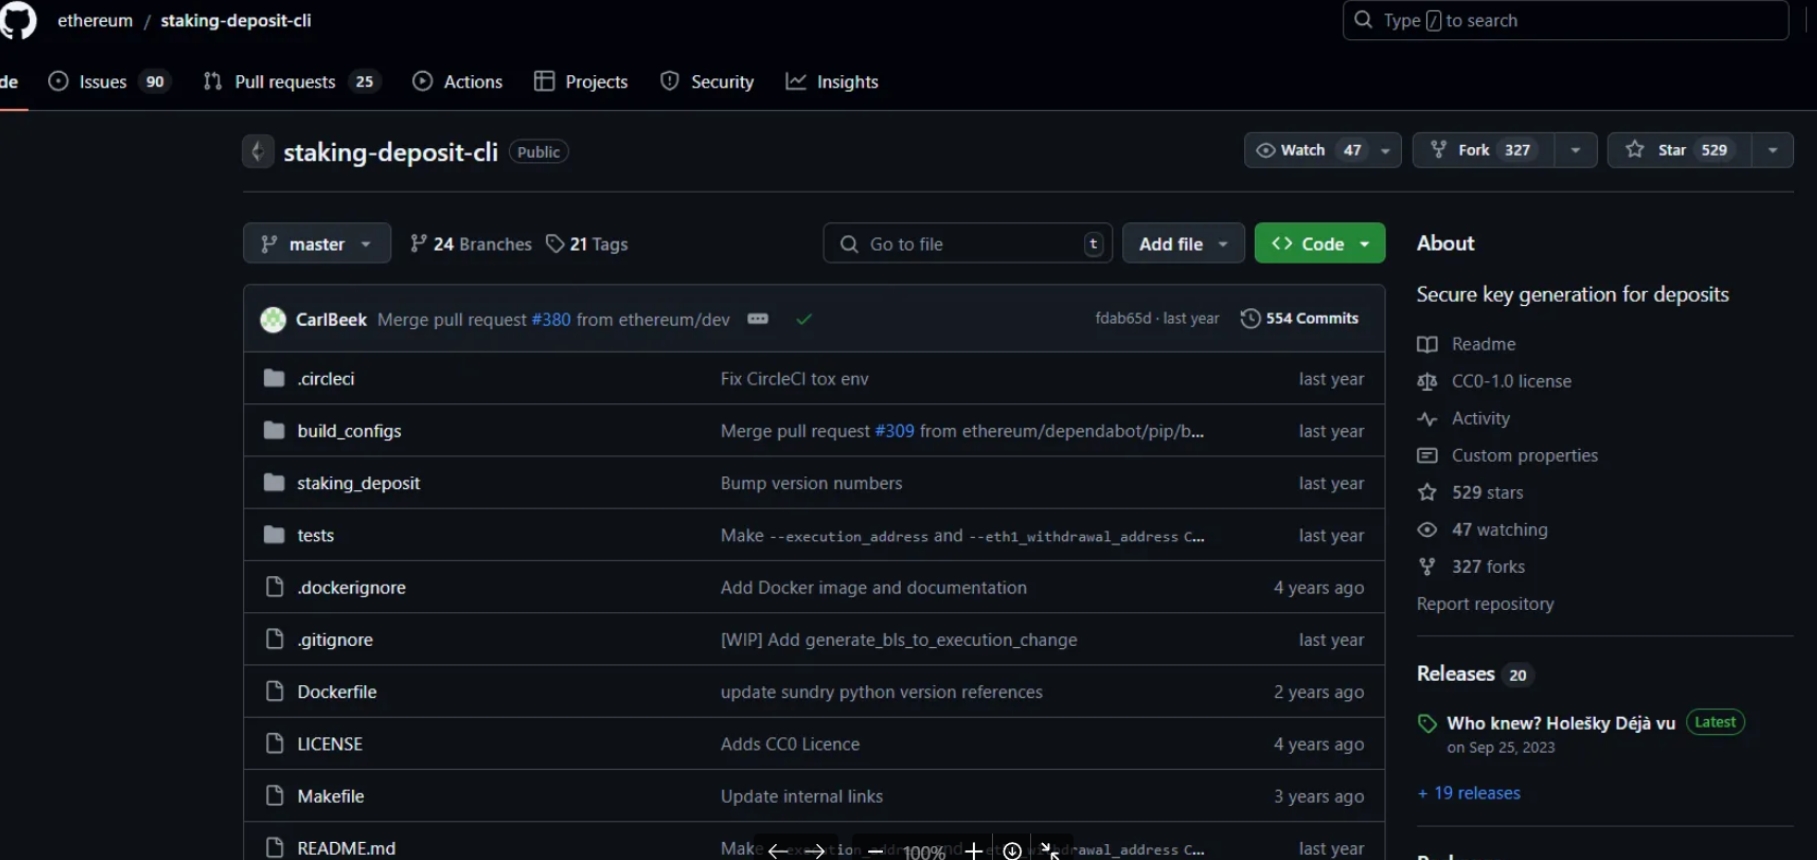The image size is (1817, 860).
Task: Click the GitHub logo icon
Action: pyautogui.click(x=18, y=21)
